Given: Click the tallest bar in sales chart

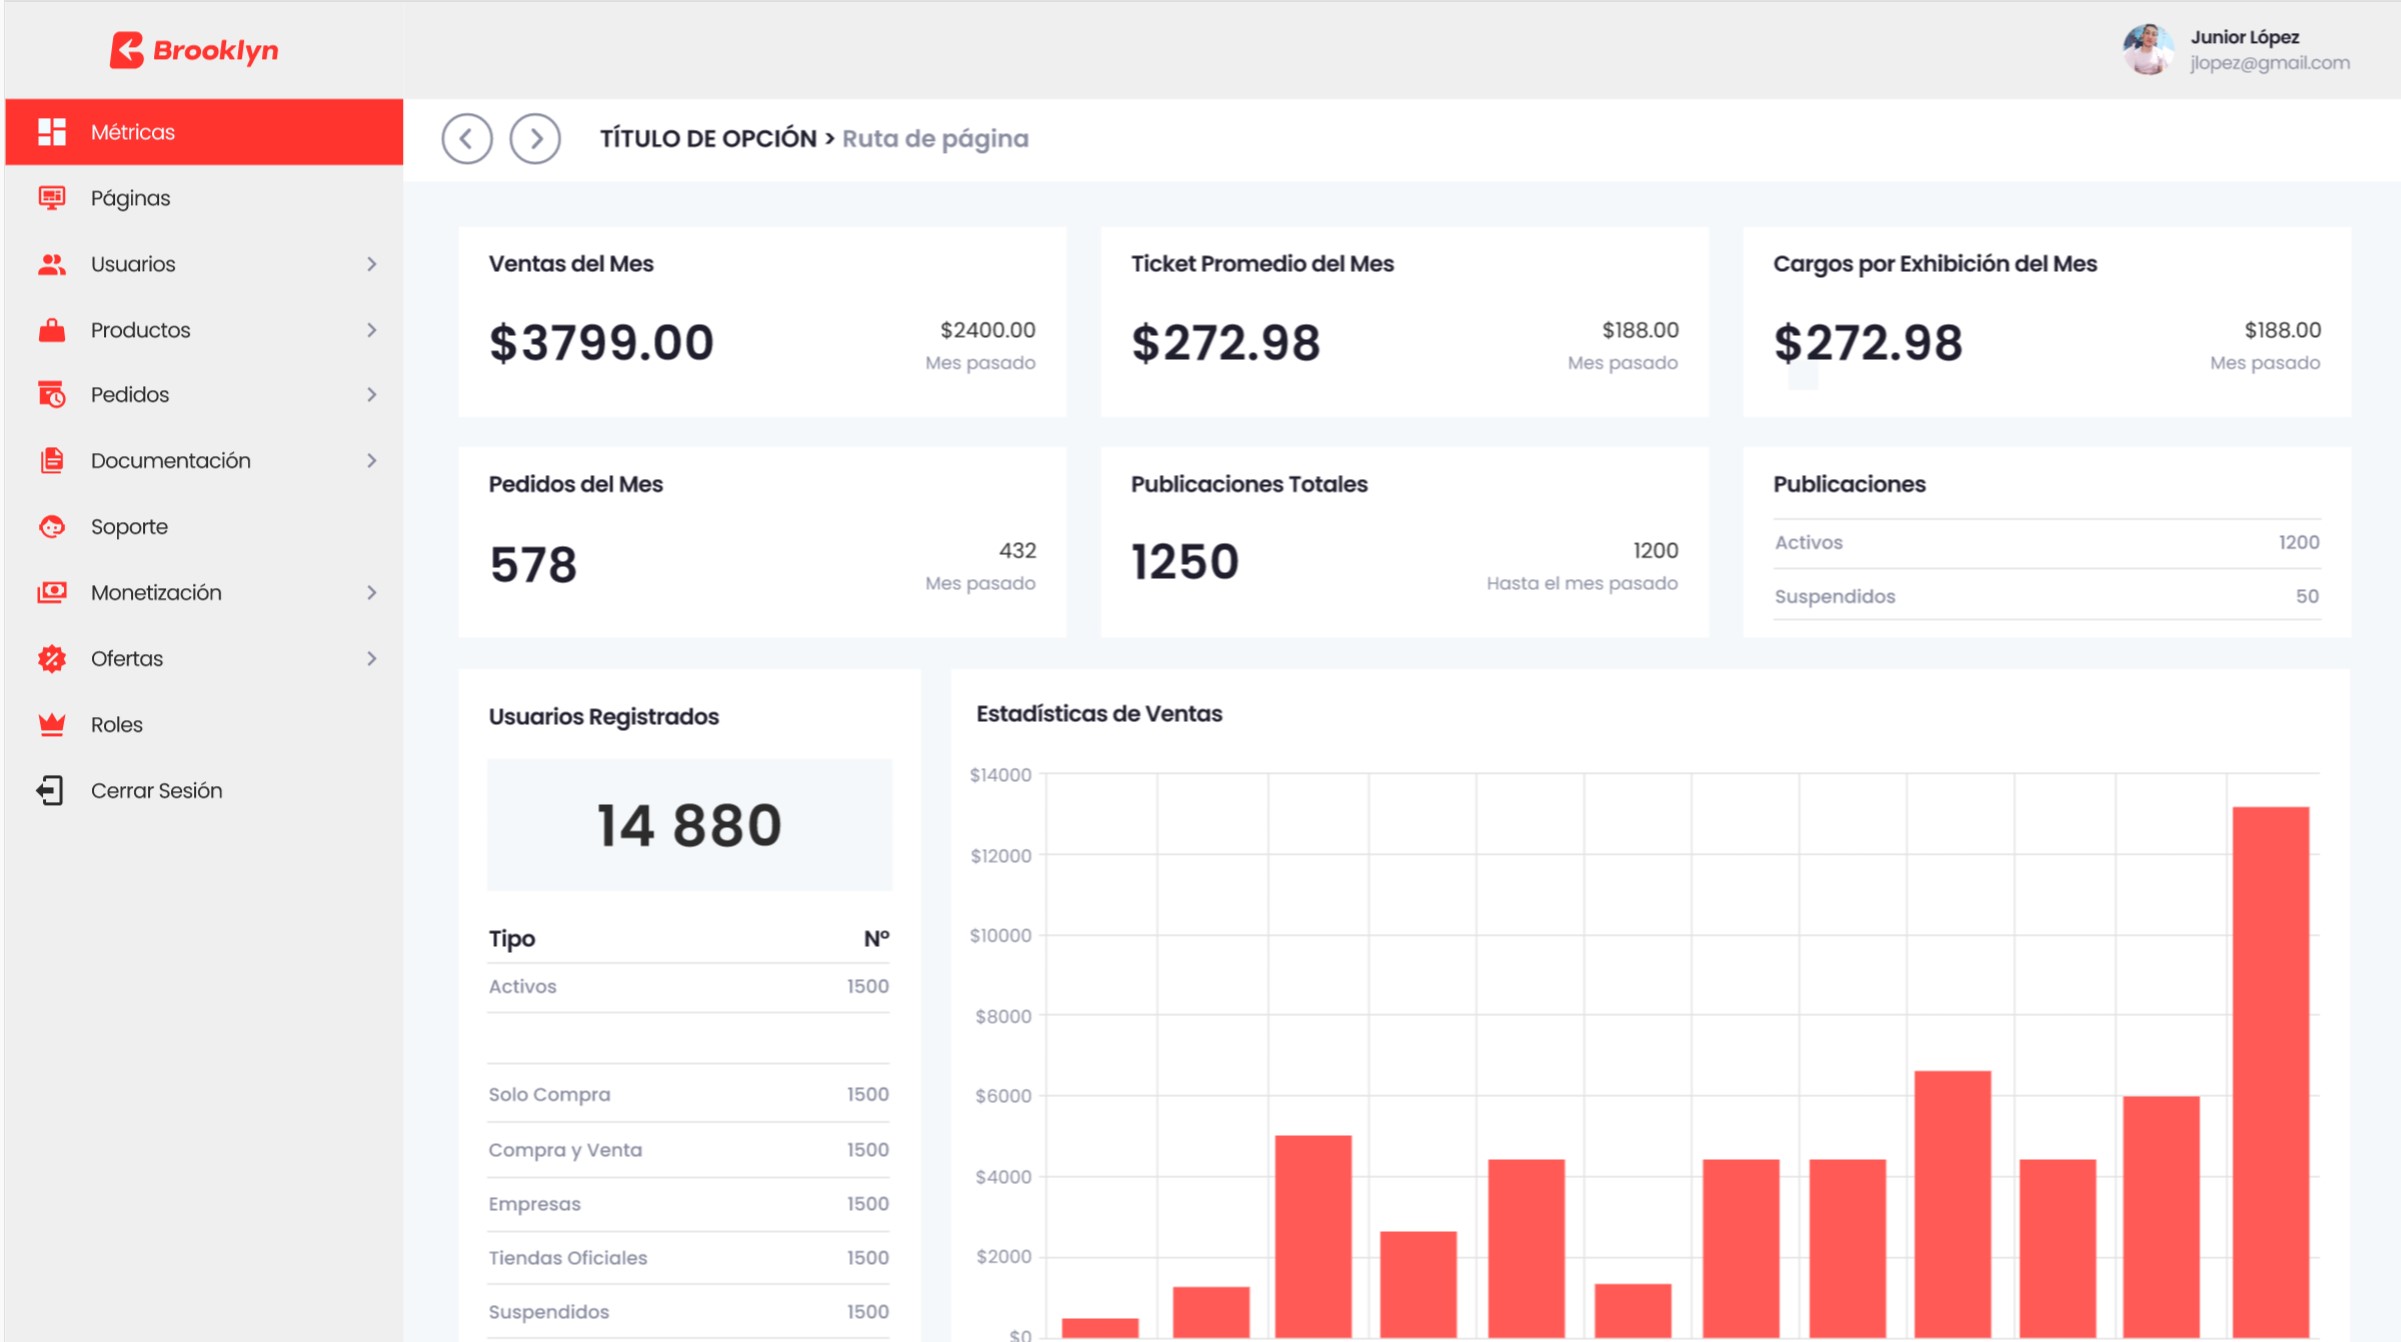Looking at the screenshot, I should click(2271, 1072).
